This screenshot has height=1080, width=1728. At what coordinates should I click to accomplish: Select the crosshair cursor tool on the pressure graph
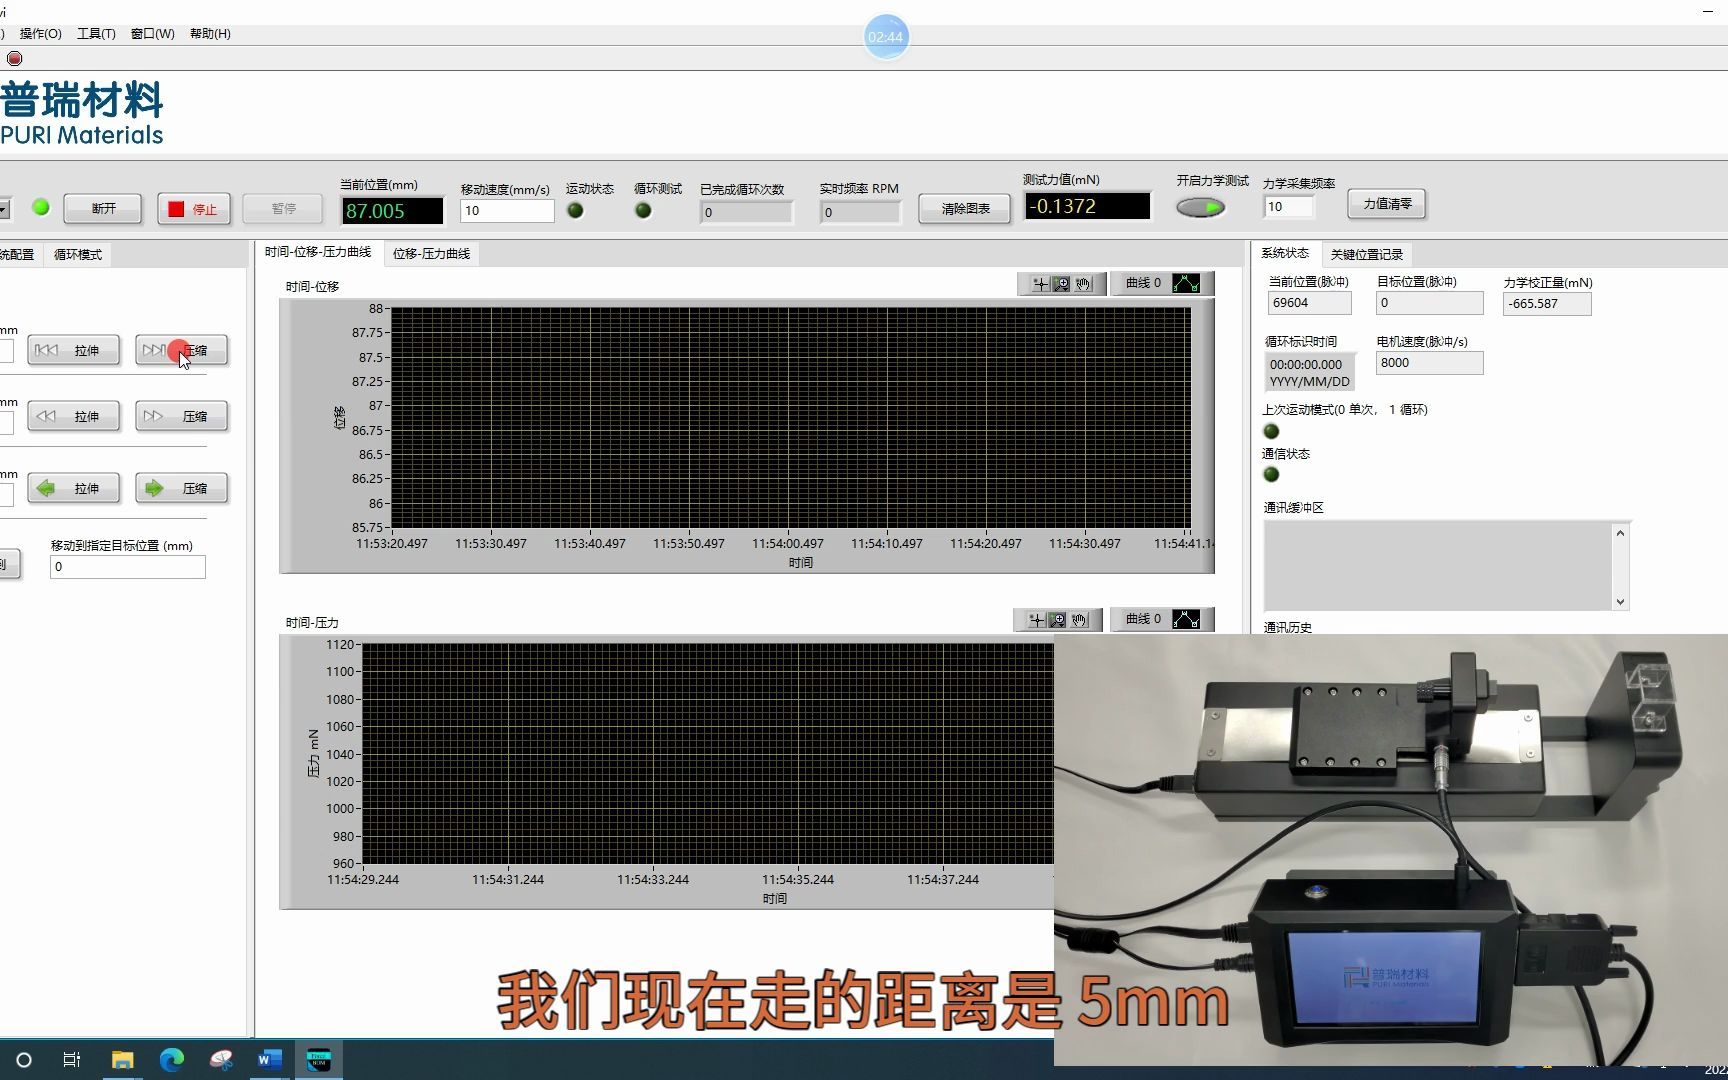click(1037, 620)
